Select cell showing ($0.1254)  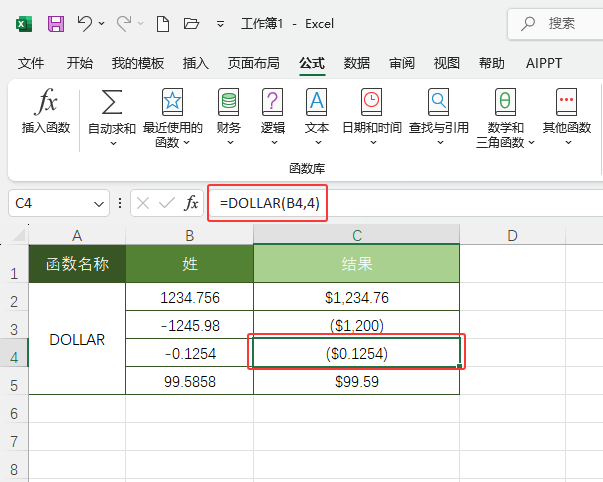tap(356, 353)
